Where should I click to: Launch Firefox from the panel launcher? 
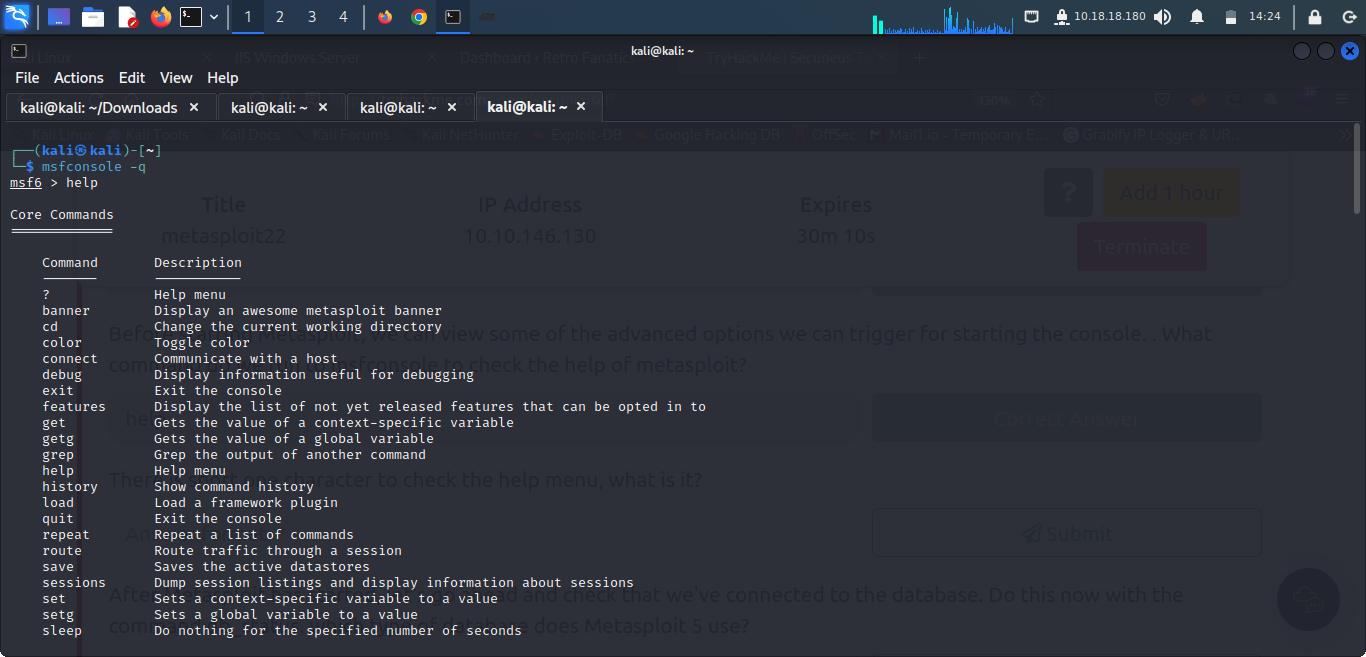pos(161,17)
